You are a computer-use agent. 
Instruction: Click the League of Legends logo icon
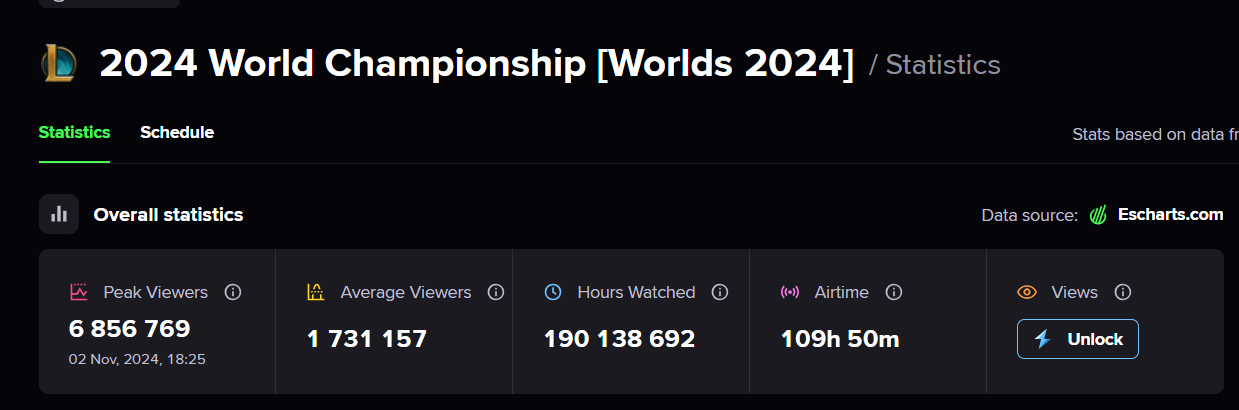point(59,64)
